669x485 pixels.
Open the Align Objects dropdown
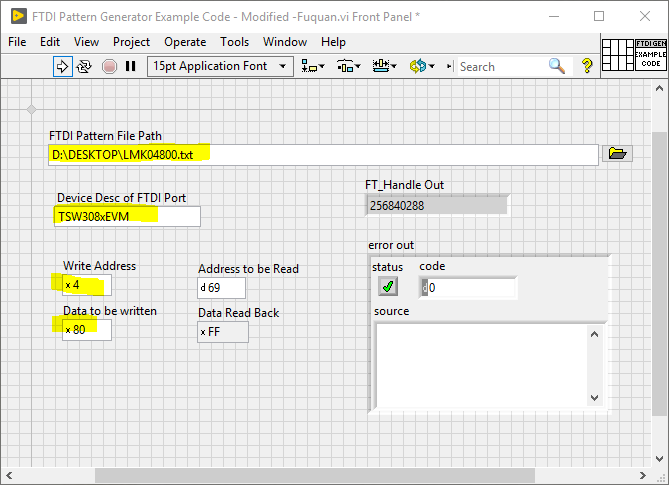point(313,67)
